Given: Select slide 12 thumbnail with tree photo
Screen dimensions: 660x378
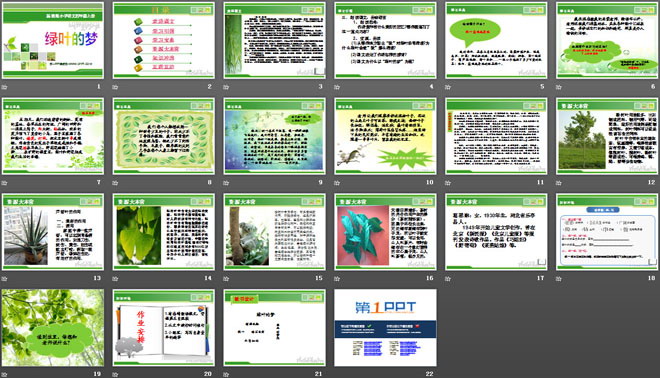Looking at the screenshot, I should [607, 136].
